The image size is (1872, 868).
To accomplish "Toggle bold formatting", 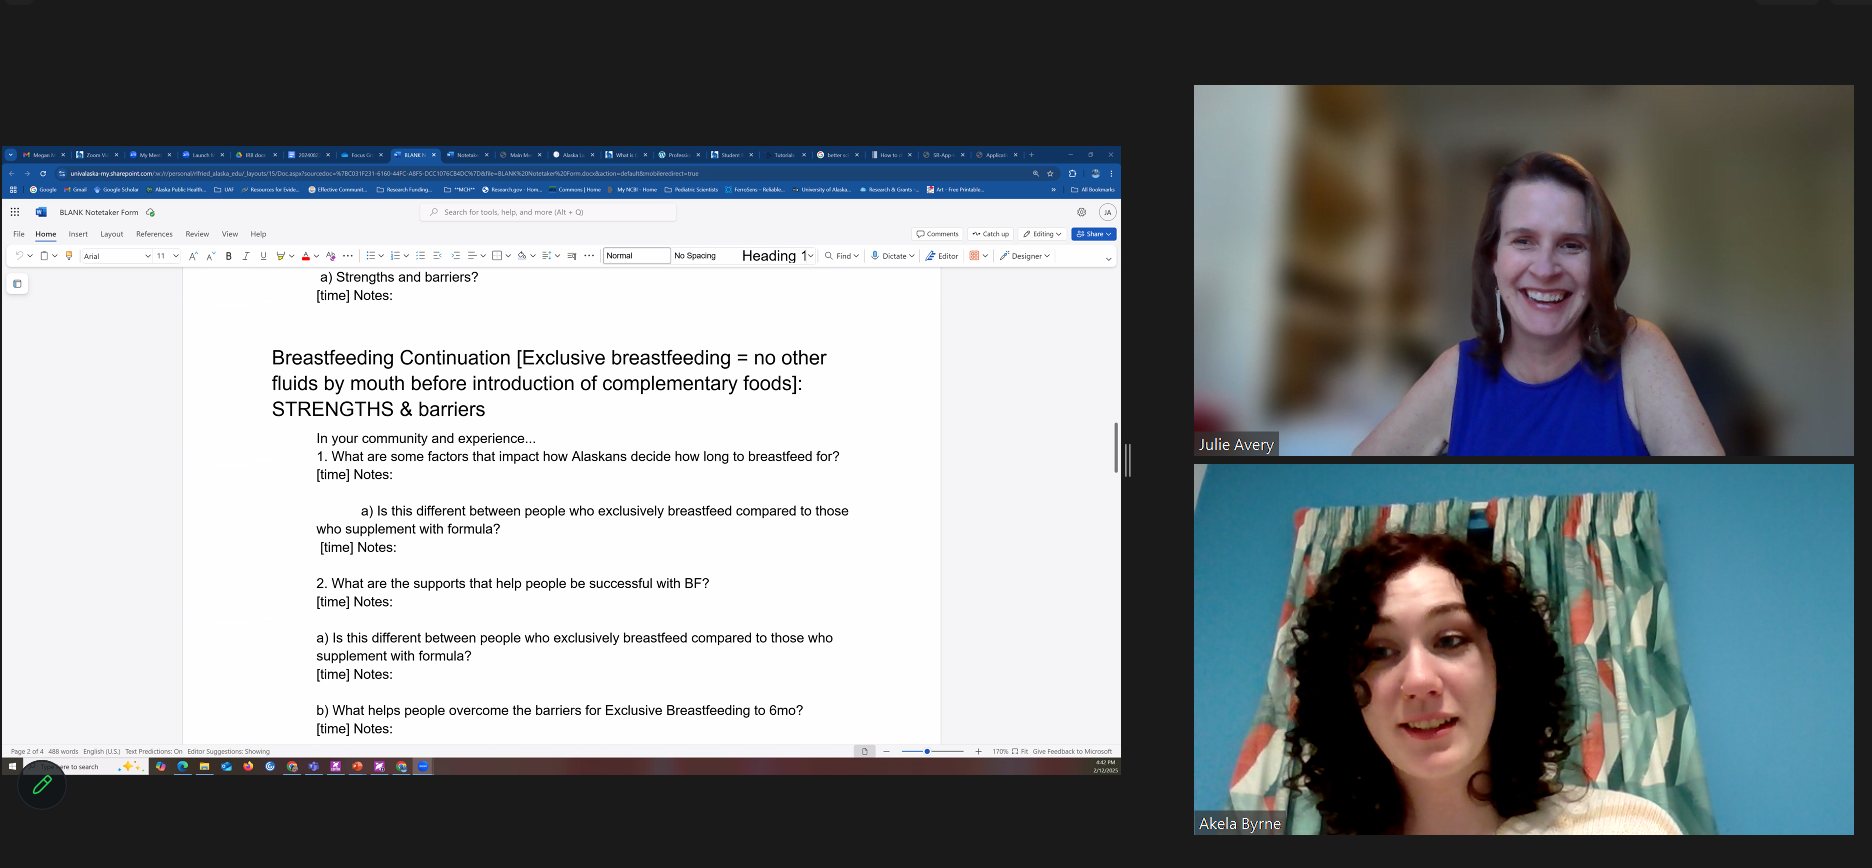I will click(x=228, y=256).
